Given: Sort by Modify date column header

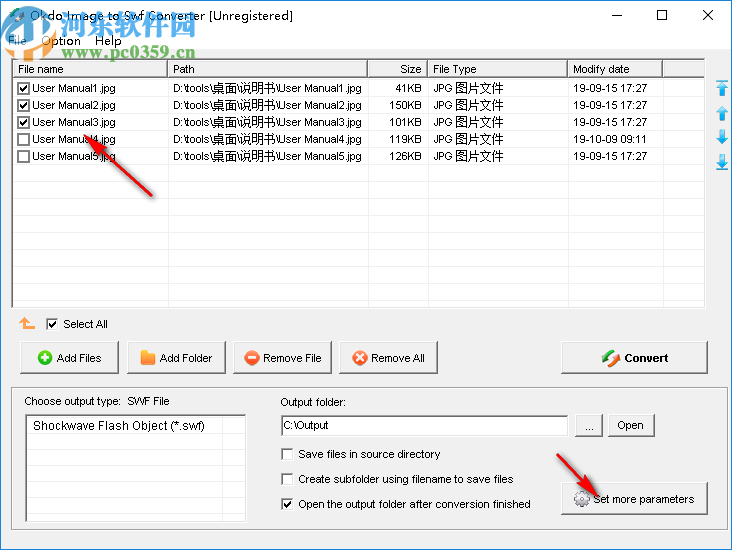Looking at the screenshot, I should (x=615, y=69).
